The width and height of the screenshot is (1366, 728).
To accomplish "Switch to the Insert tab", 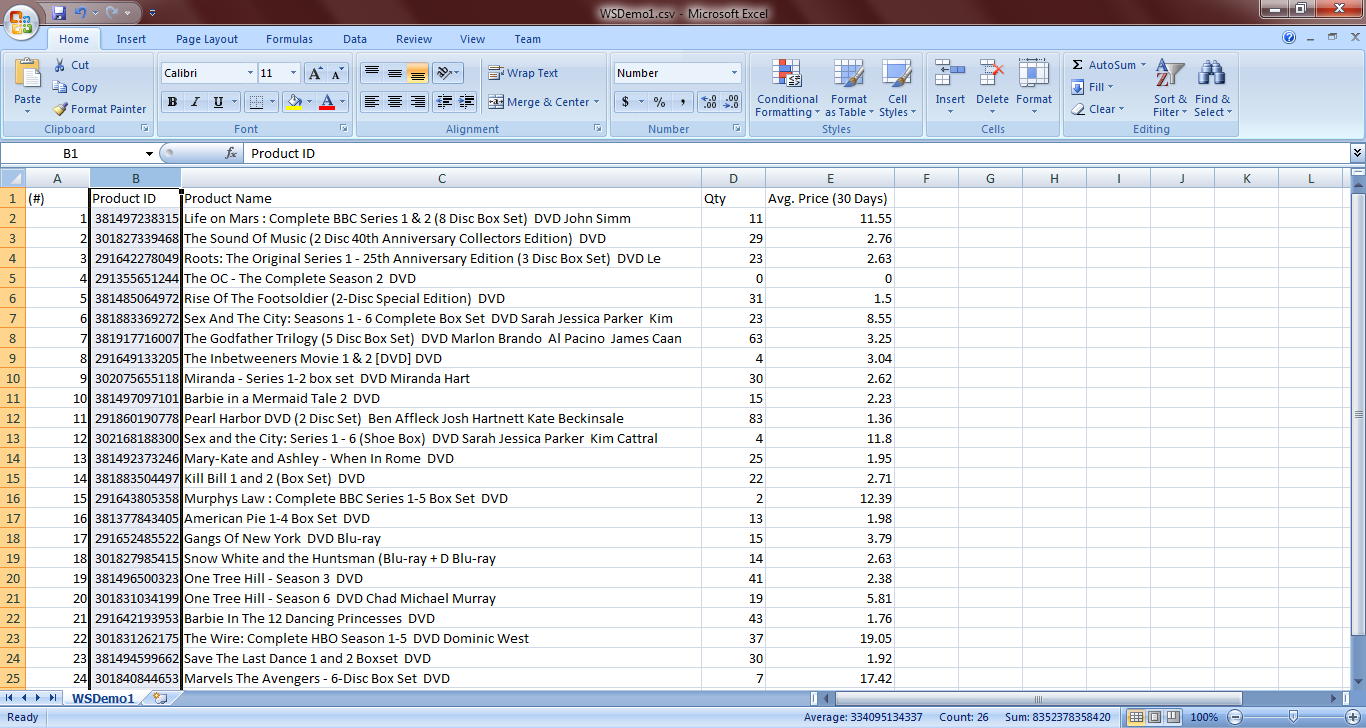I will [131, 39].
